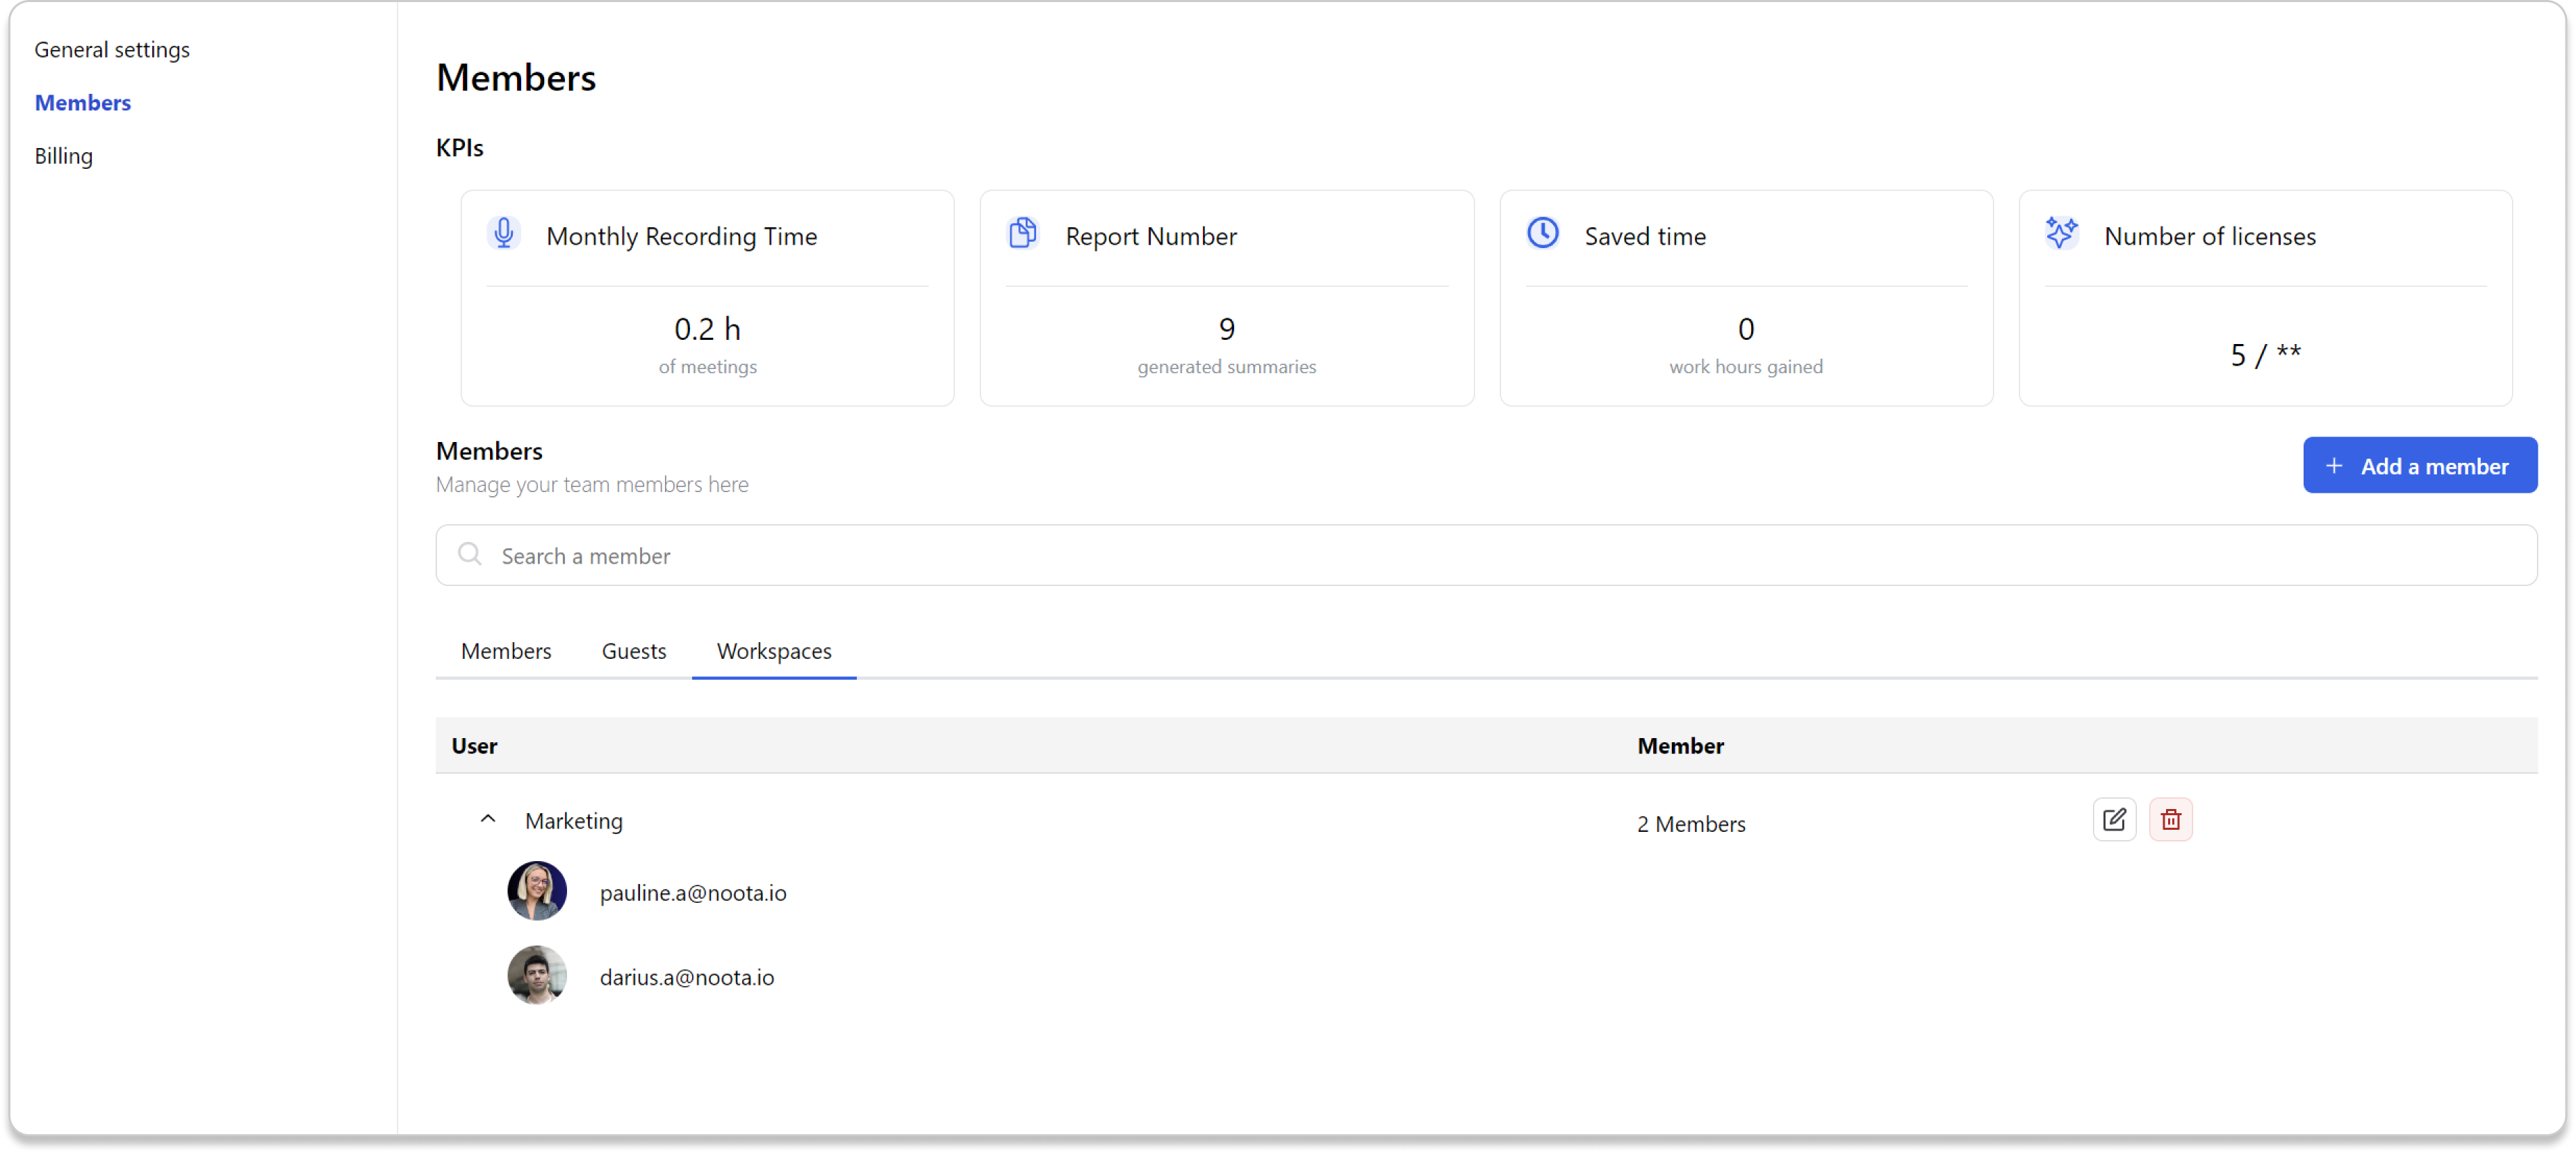Click the plus icon on Add a member

click(2334, 466)
